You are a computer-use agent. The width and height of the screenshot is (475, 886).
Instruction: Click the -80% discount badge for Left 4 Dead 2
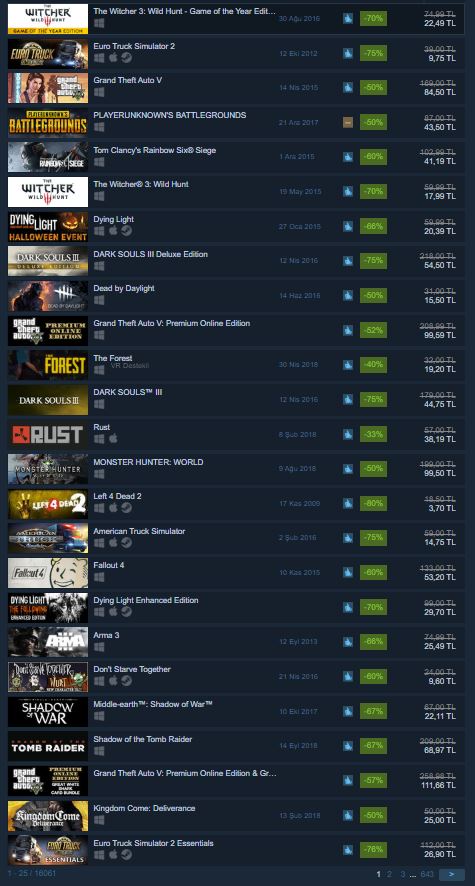click(373, 503)
